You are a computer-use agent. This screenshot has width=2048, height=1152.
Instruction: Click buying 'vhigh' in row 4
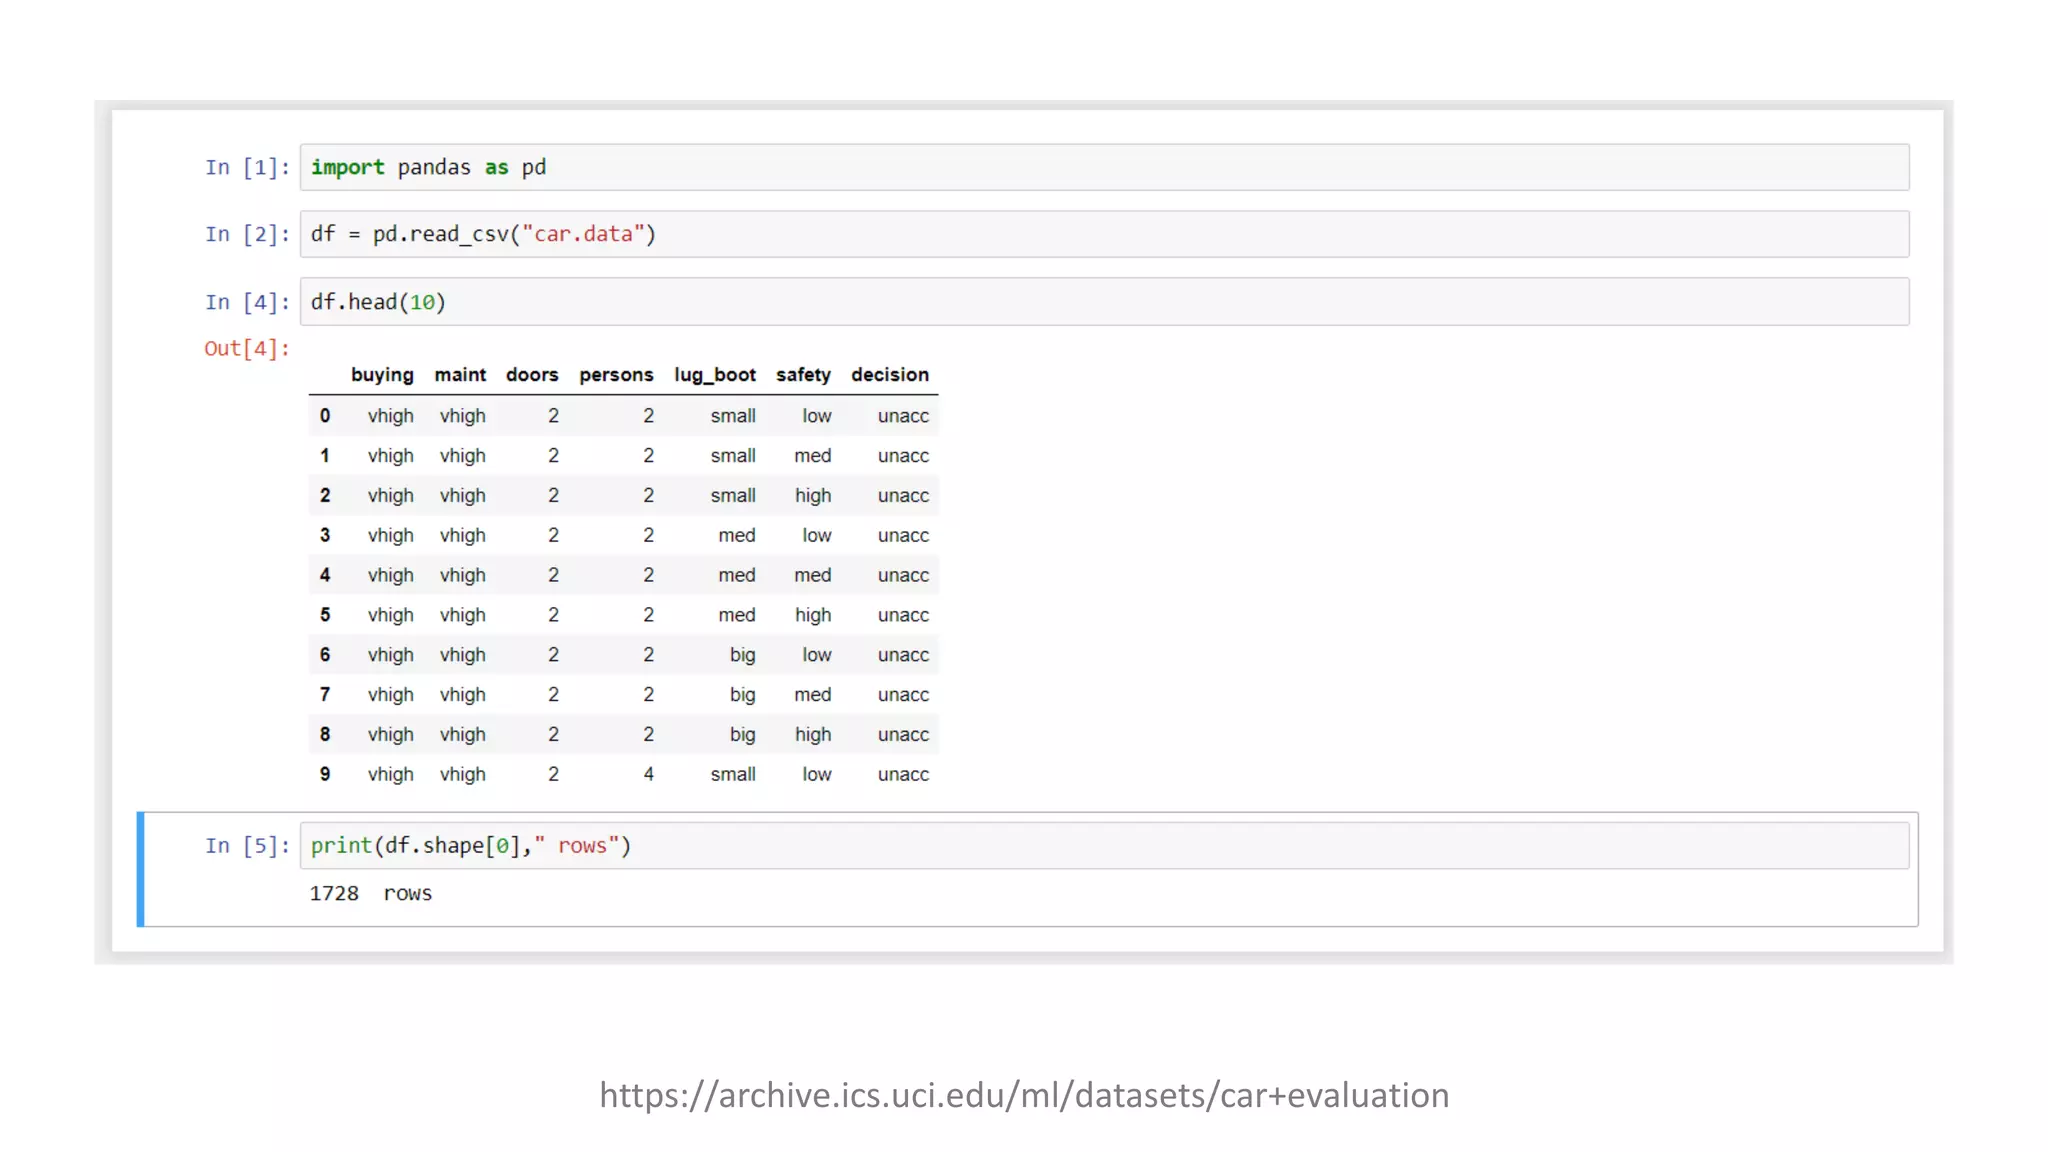tap(390, 576)
